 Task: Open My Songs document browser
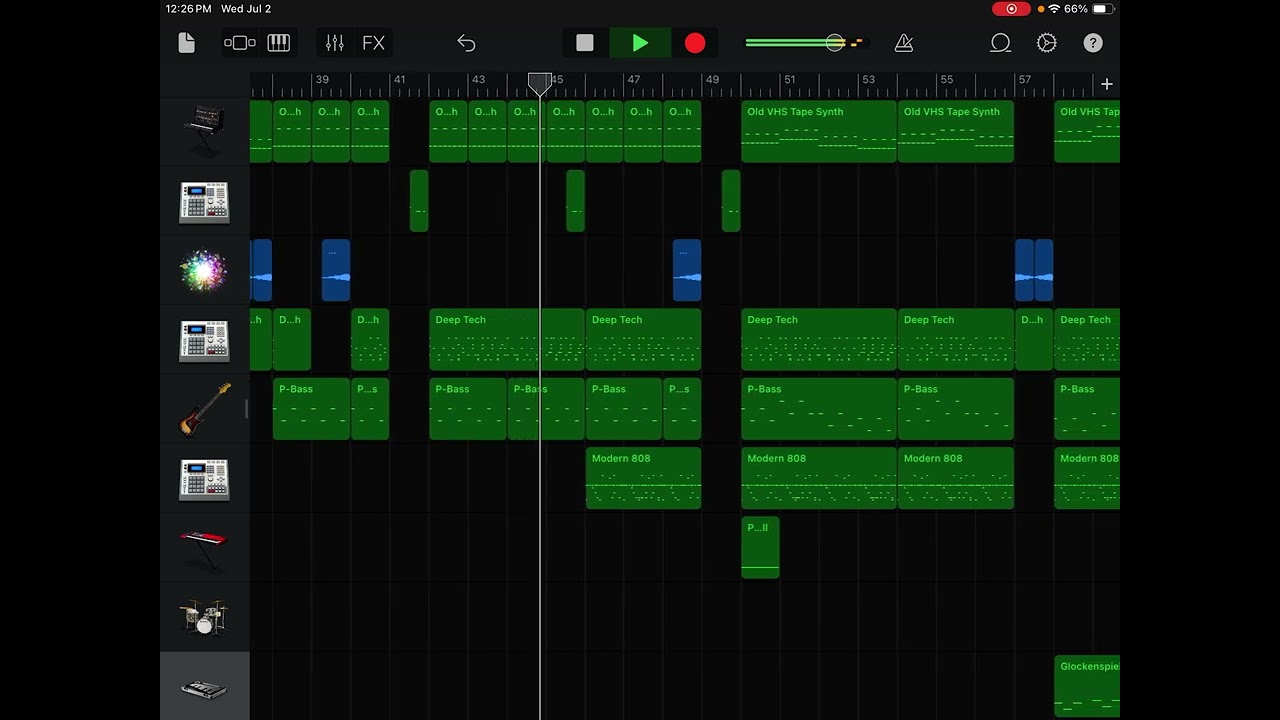(186, 43)
